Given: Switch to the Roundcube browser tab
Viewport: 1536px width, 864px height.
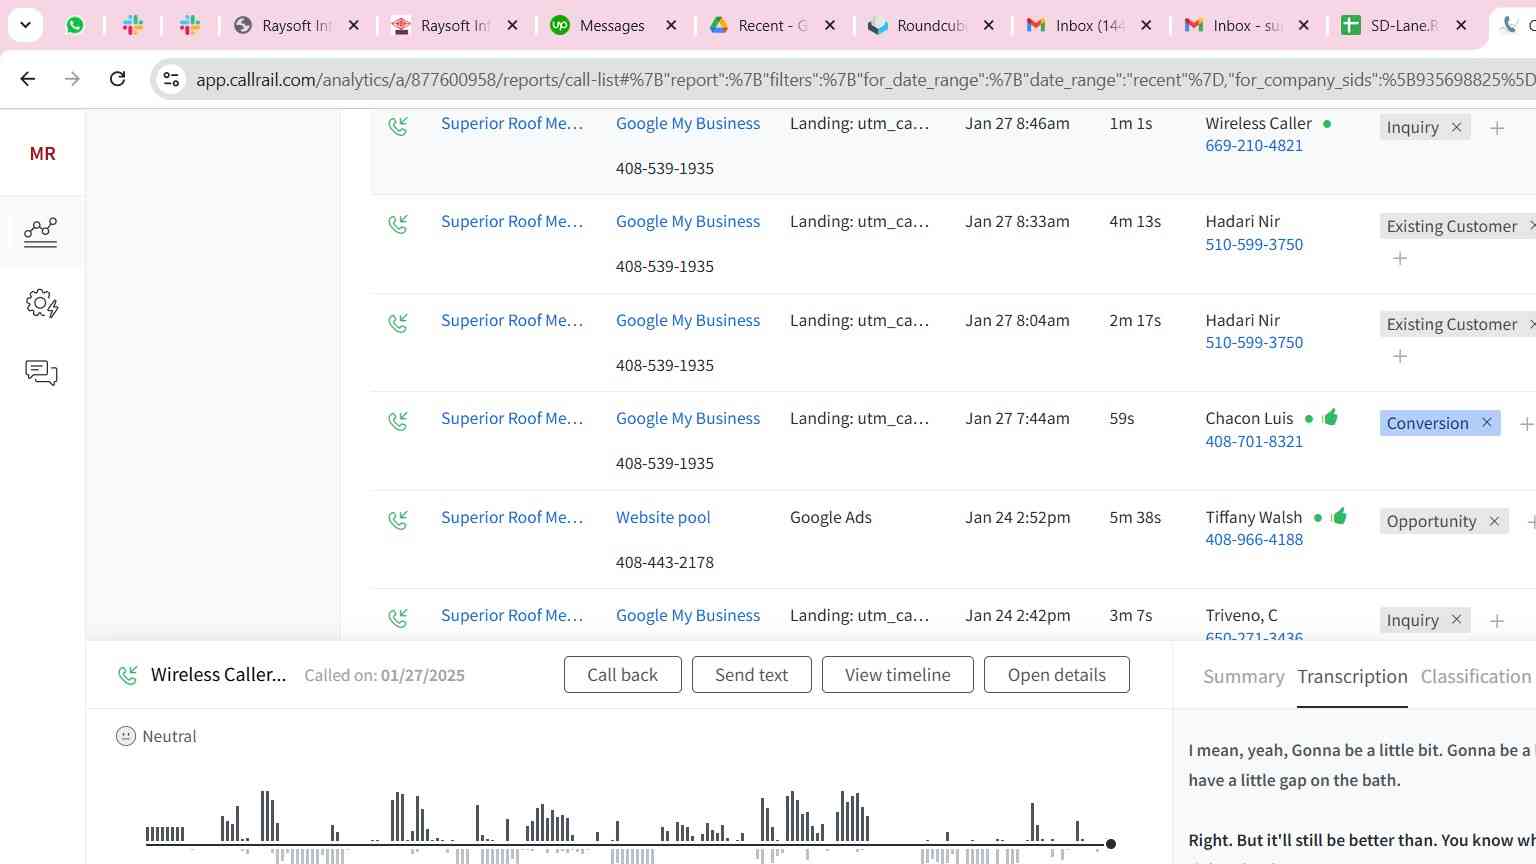Looking at the screenshot, I should (x=931, y=25).
